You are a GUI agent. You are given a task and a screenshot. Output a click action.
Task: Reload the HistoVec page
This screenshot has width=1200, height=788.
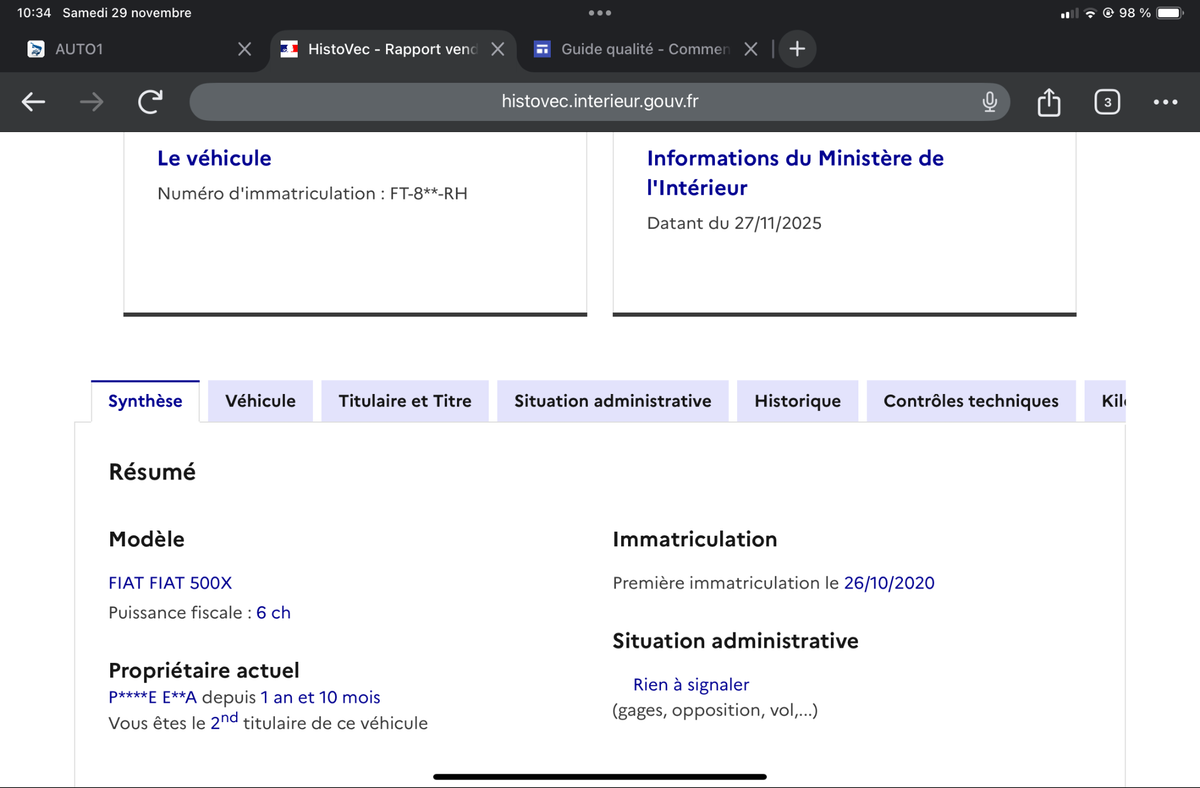coord(150,101)
